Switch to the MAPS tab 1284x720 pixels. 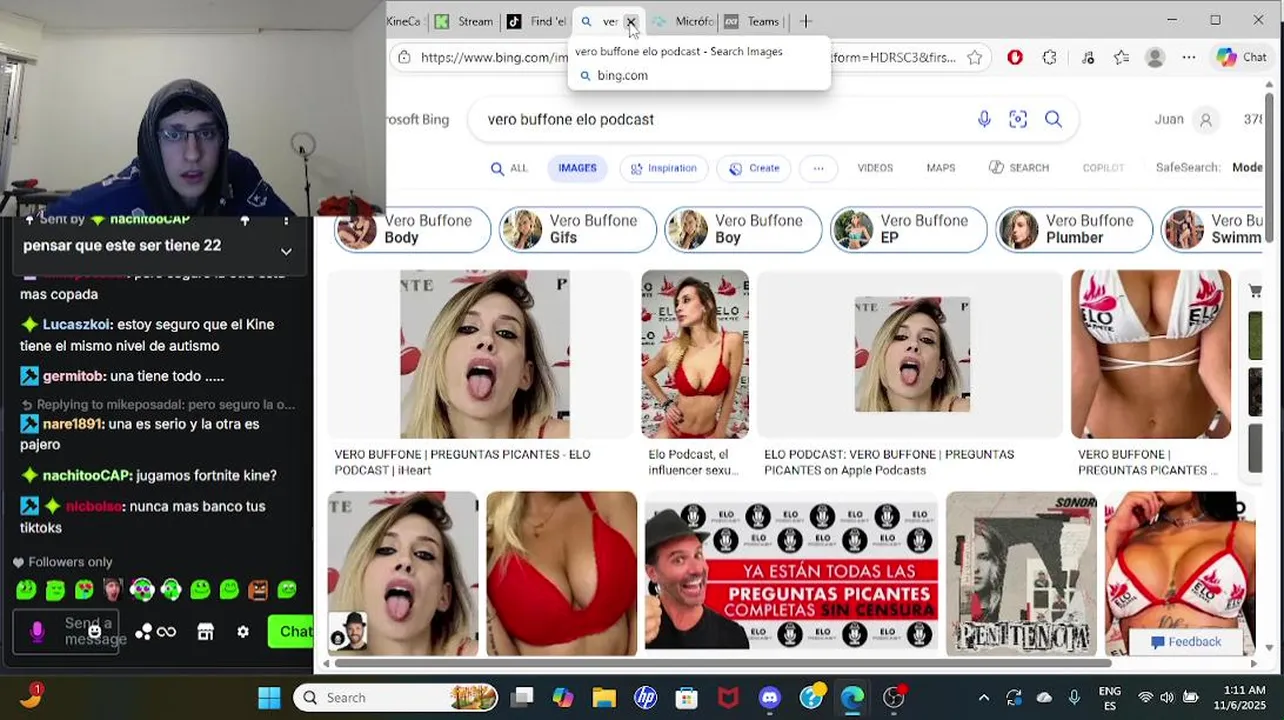click(x=941, y=168)
